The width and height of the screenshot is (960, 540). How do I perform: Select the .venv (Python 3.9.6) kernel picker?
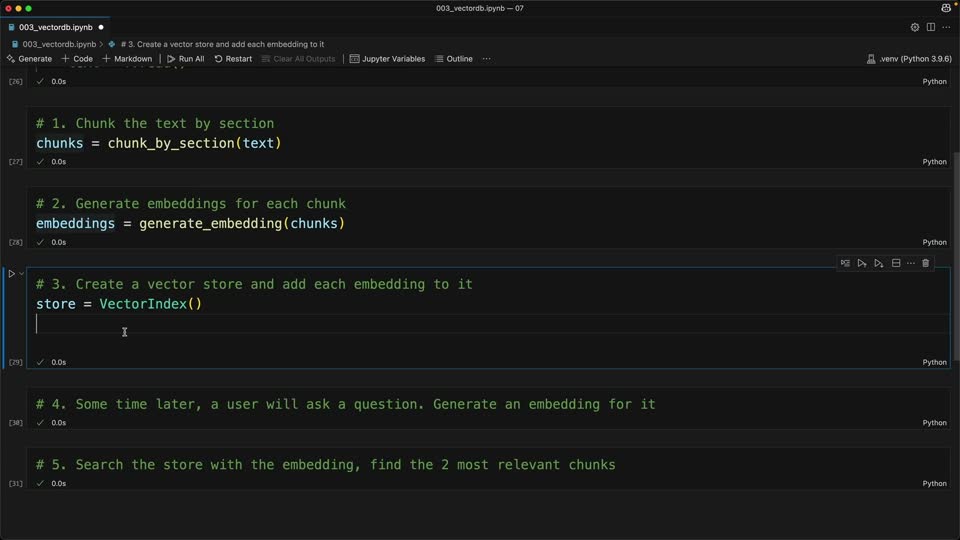tap(909, 59)
